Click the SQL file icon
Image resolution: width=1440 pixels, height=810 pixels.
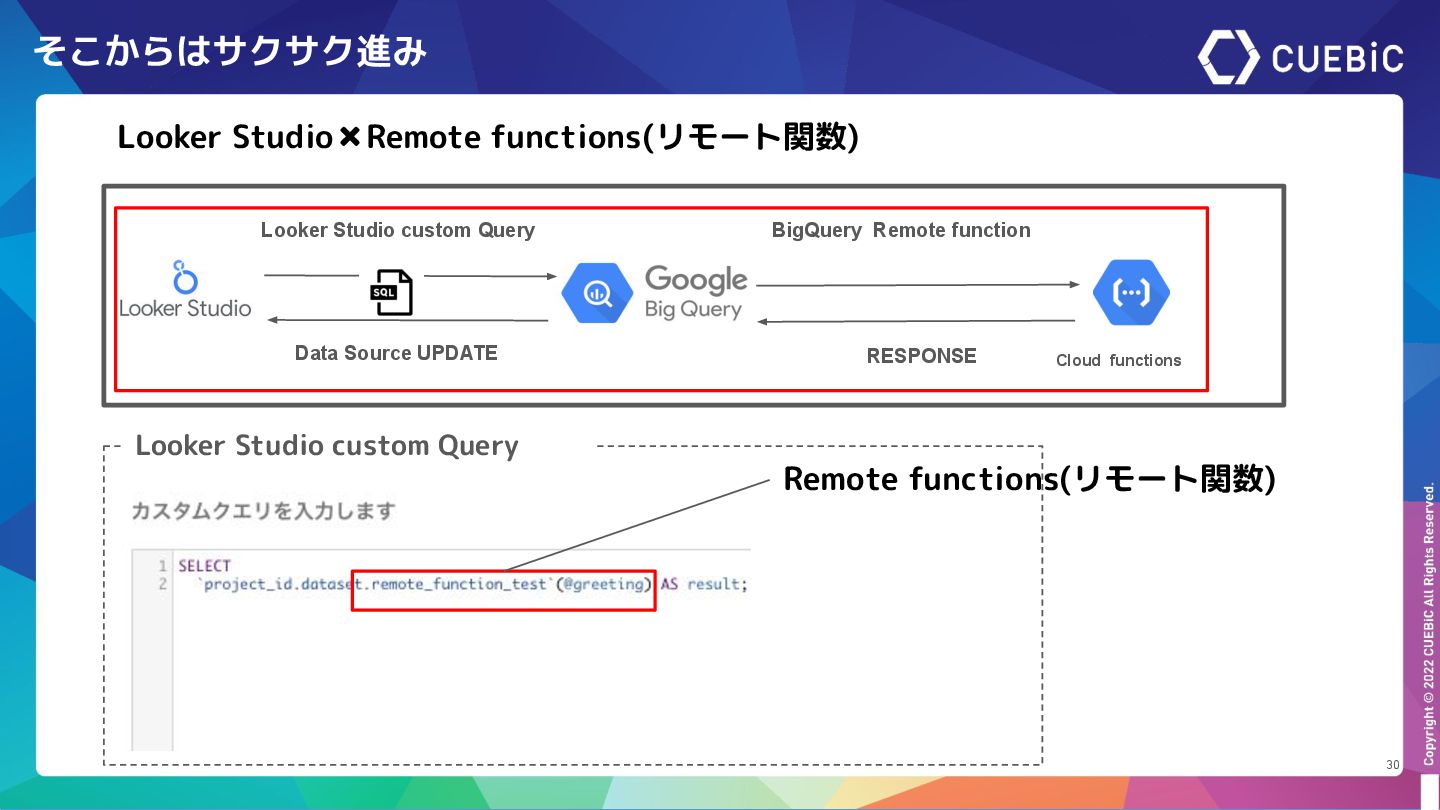[x=391, y=292]
